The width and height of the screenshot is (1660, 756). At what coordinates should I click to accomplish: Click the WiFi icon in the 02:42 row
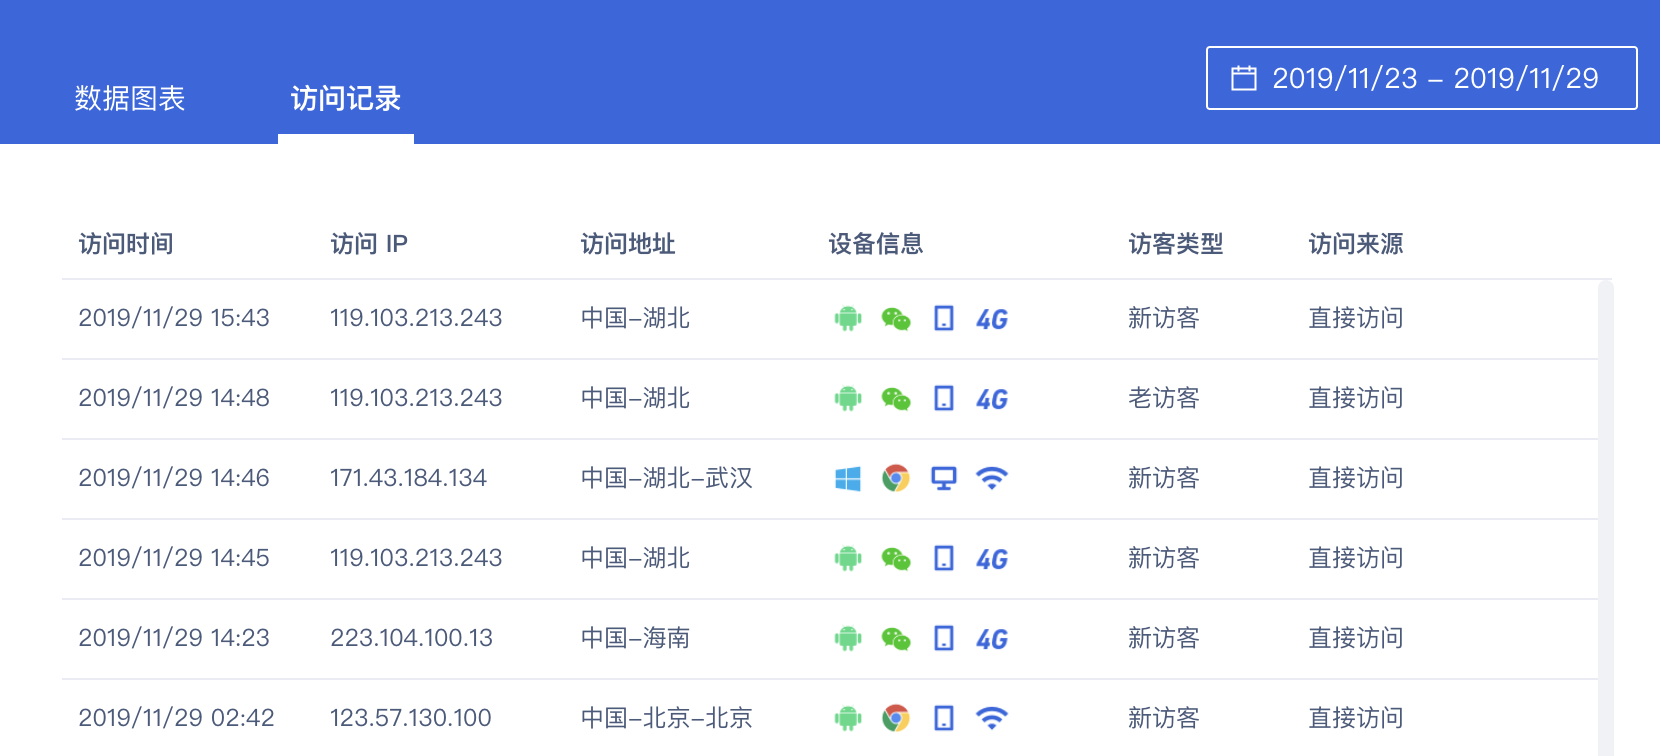(x=991, y=718)
